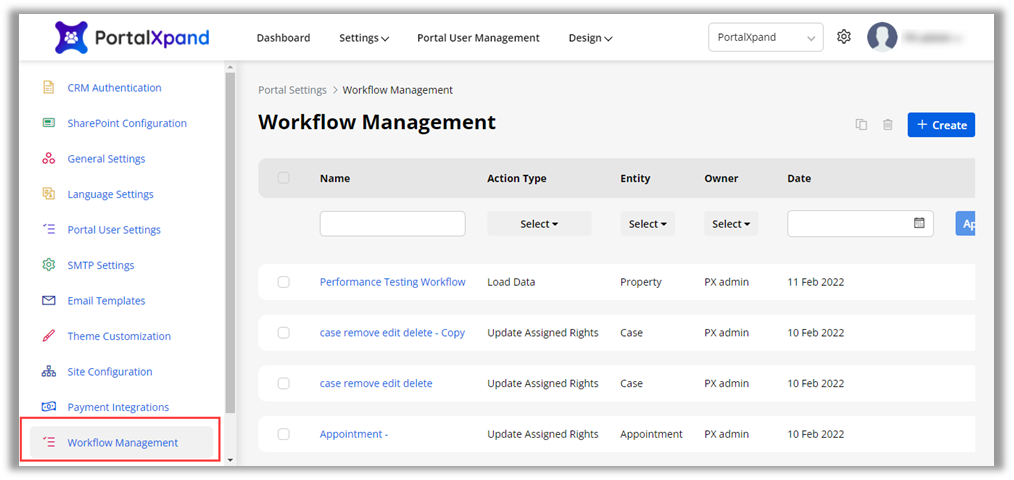The image size is (1014, 480).
Task: Select the Appointment row checkbox
Action: (283, 434)
